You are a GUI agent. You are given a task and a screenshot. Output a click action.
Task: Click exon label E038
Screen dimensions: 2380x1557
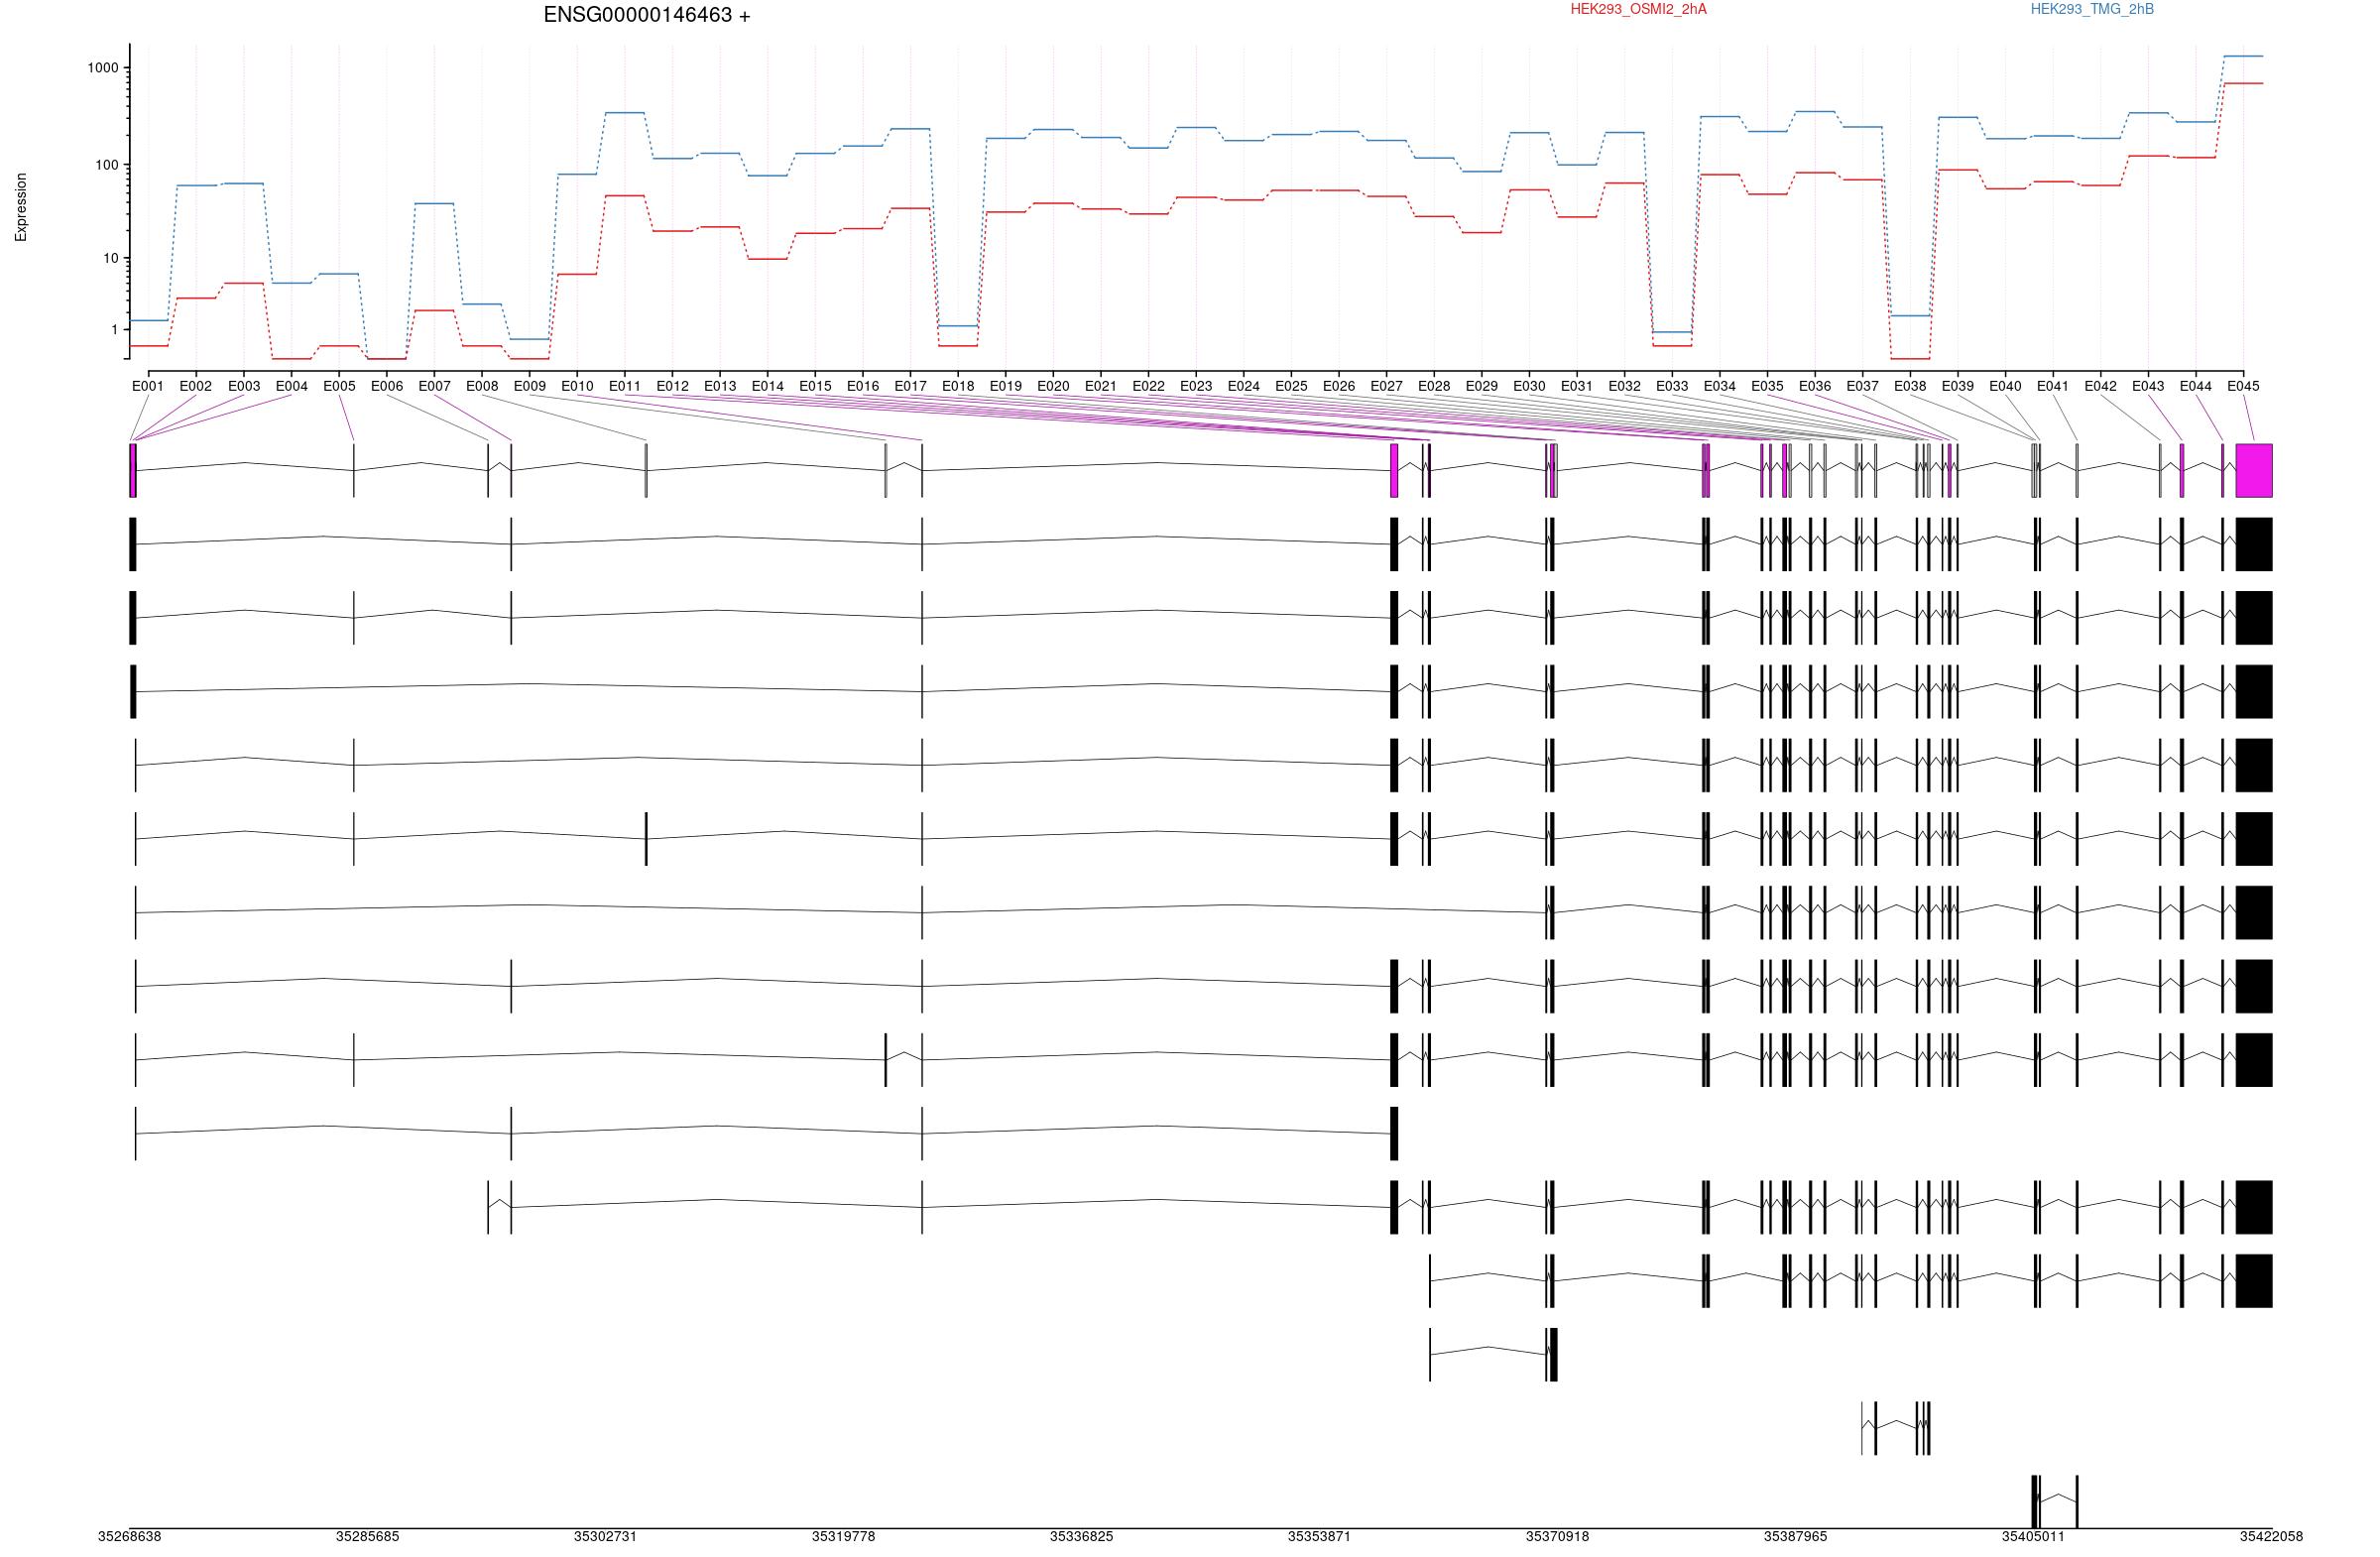point(1910,386)
